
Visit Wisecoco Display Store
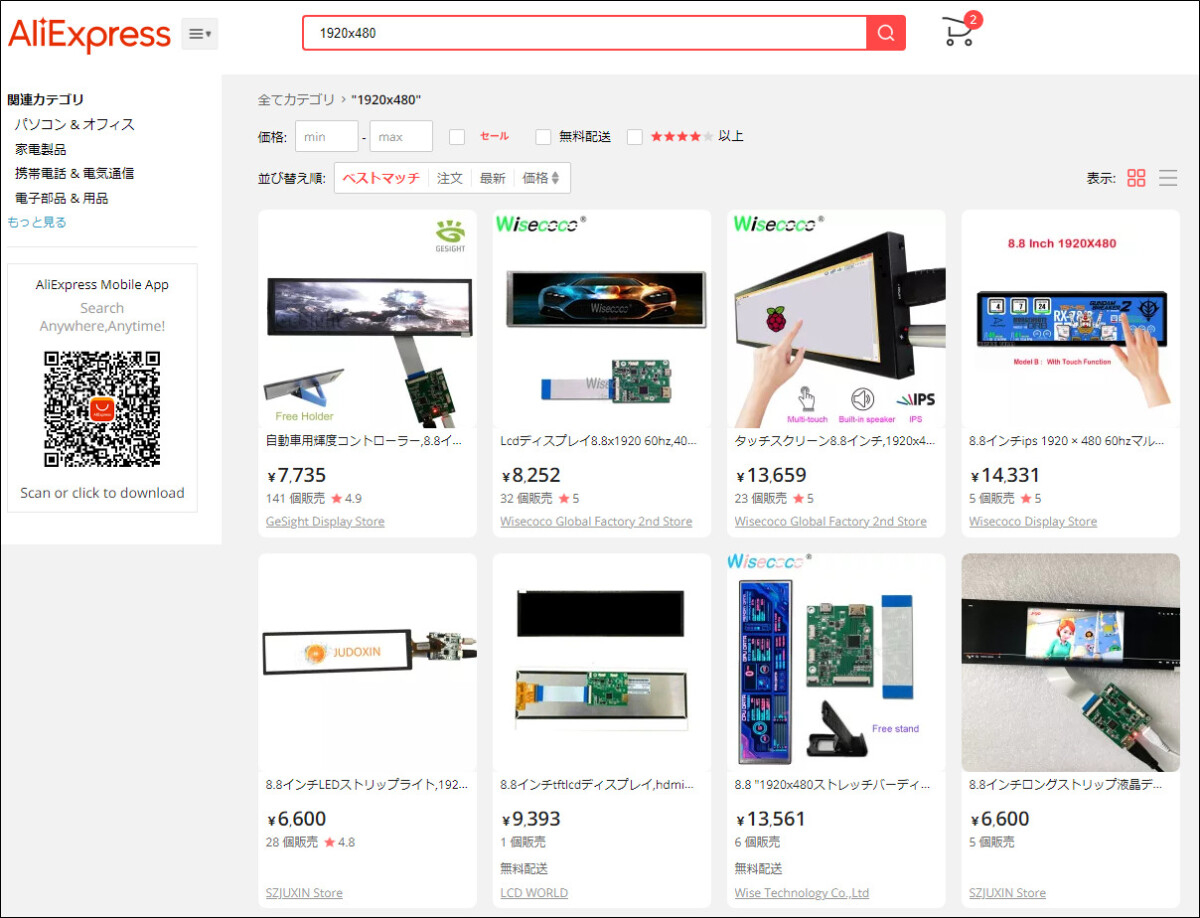pos(1033,521)
